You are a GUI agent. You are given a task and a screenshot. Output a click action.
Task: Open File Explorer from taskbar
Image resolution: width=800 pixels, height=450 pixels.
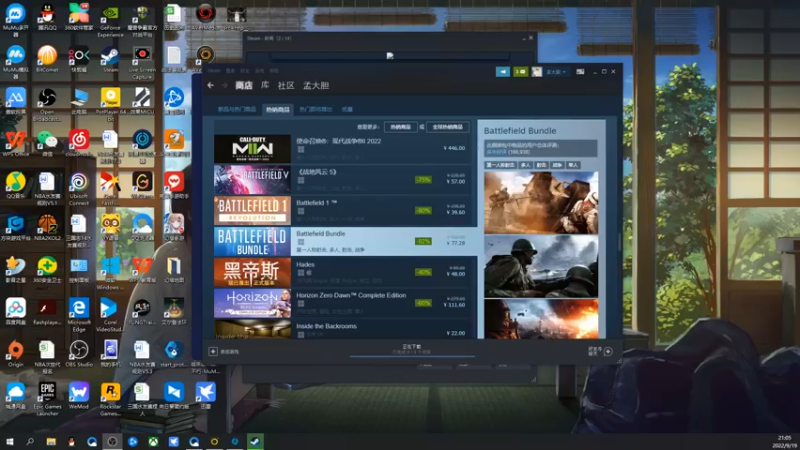pyautogui.click(x=51, y=441)
